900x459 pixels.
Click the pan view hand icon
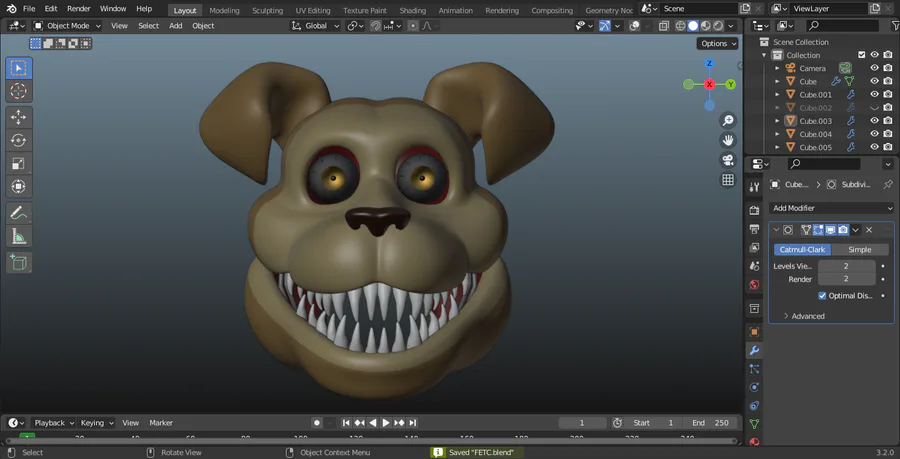pyautogui.click(x=728, y=140)
